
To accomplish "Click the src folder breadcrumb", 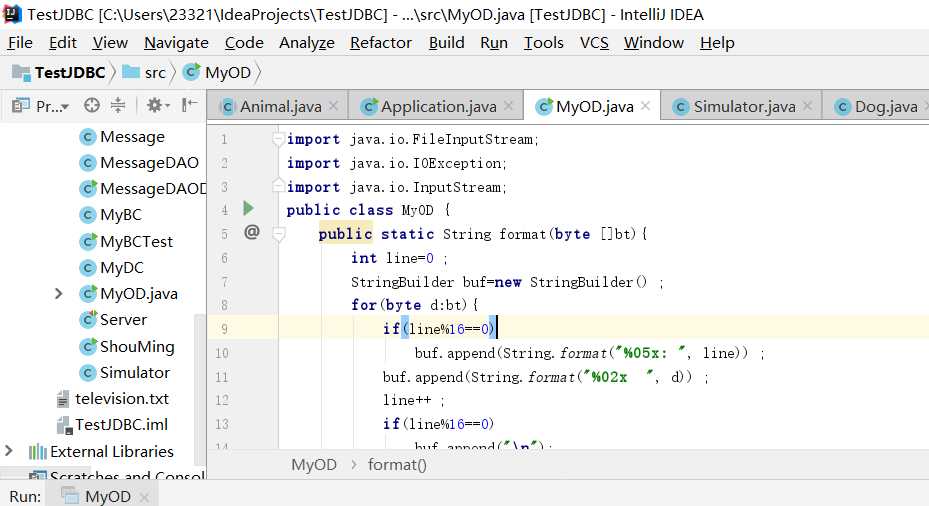I will [x=144, y=73].
